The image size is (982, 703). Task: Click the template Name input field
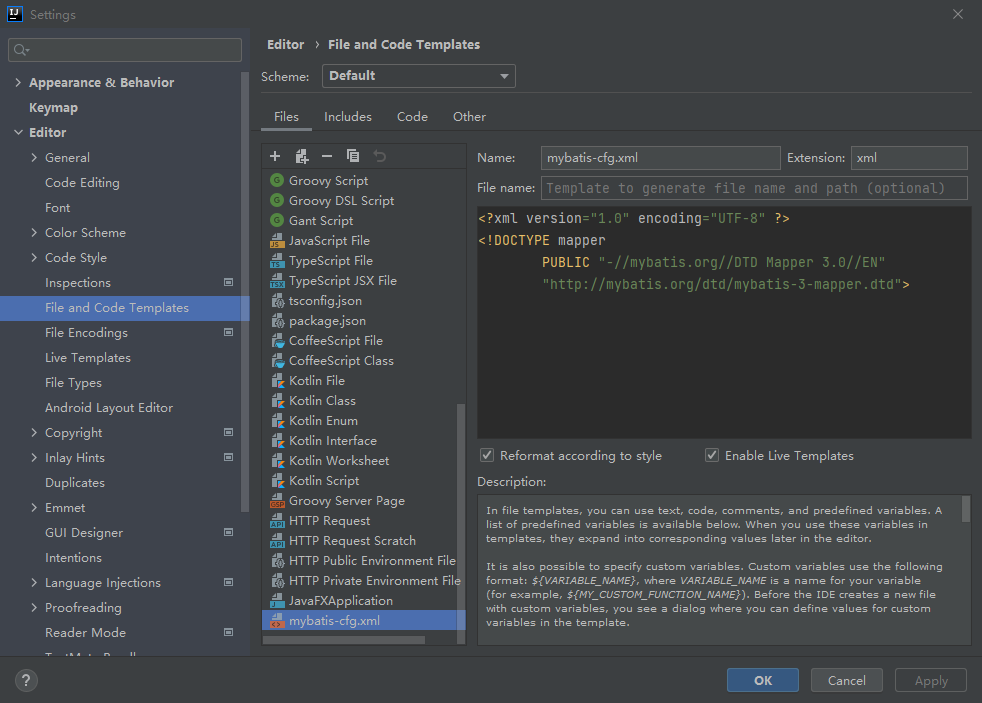coord(661,158)
